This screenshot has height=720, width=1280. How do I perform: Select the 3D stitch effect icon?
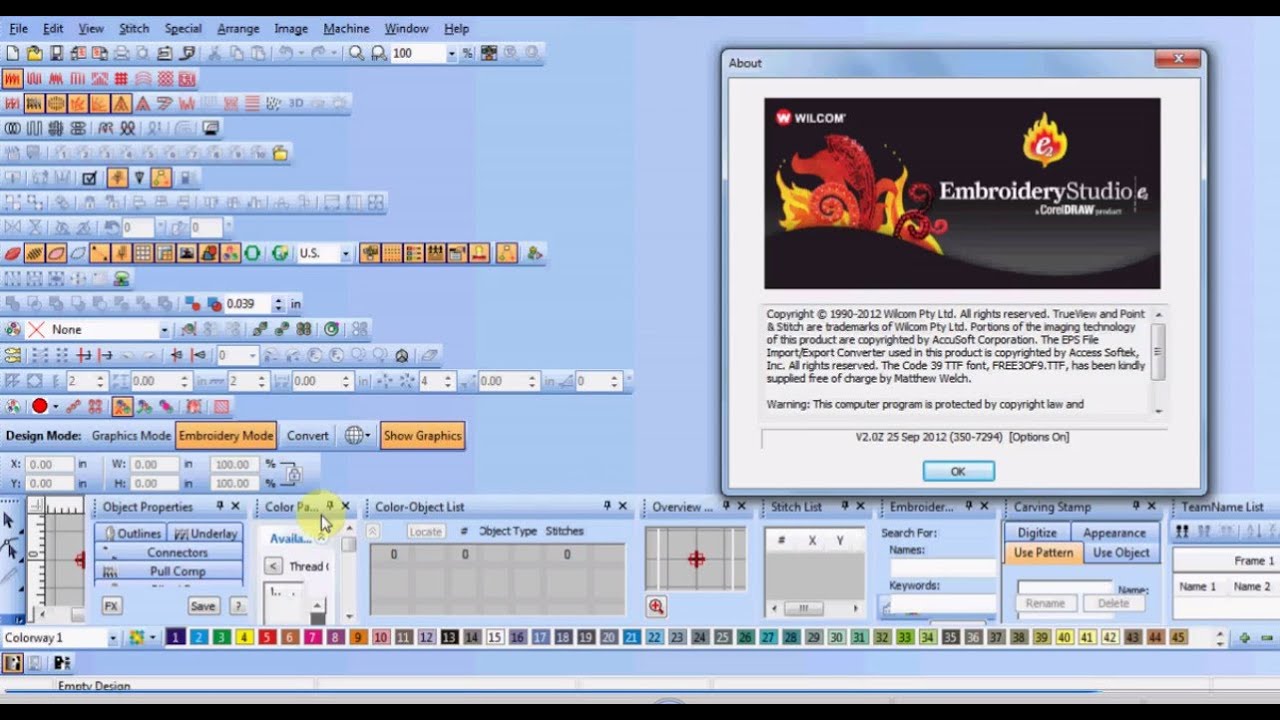296,103
